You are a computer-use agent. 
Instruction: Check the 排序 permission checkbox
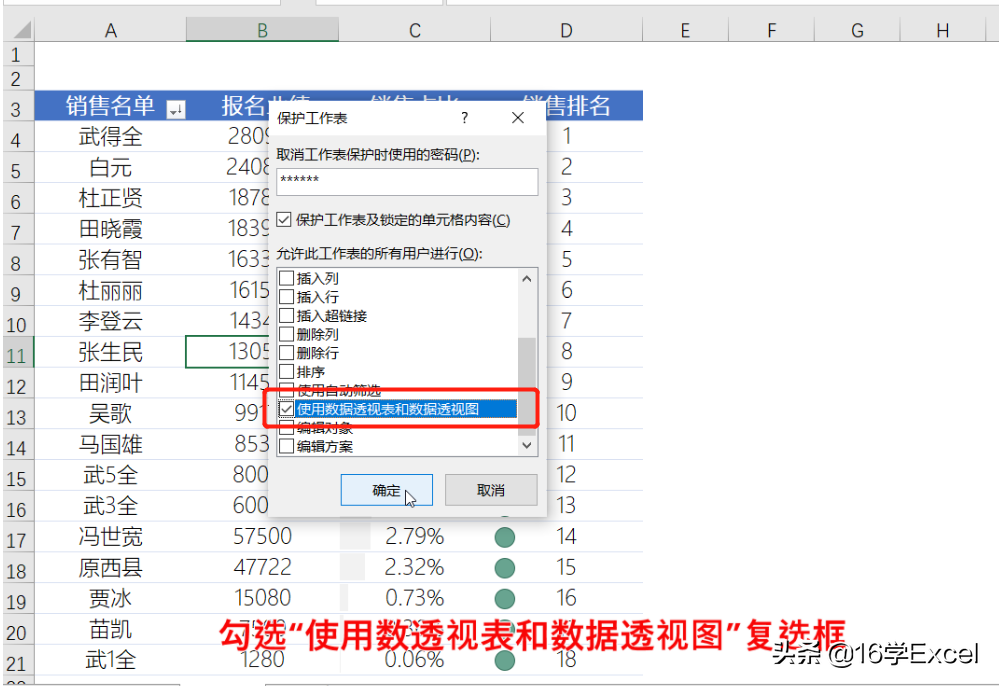tap(287, 371)
